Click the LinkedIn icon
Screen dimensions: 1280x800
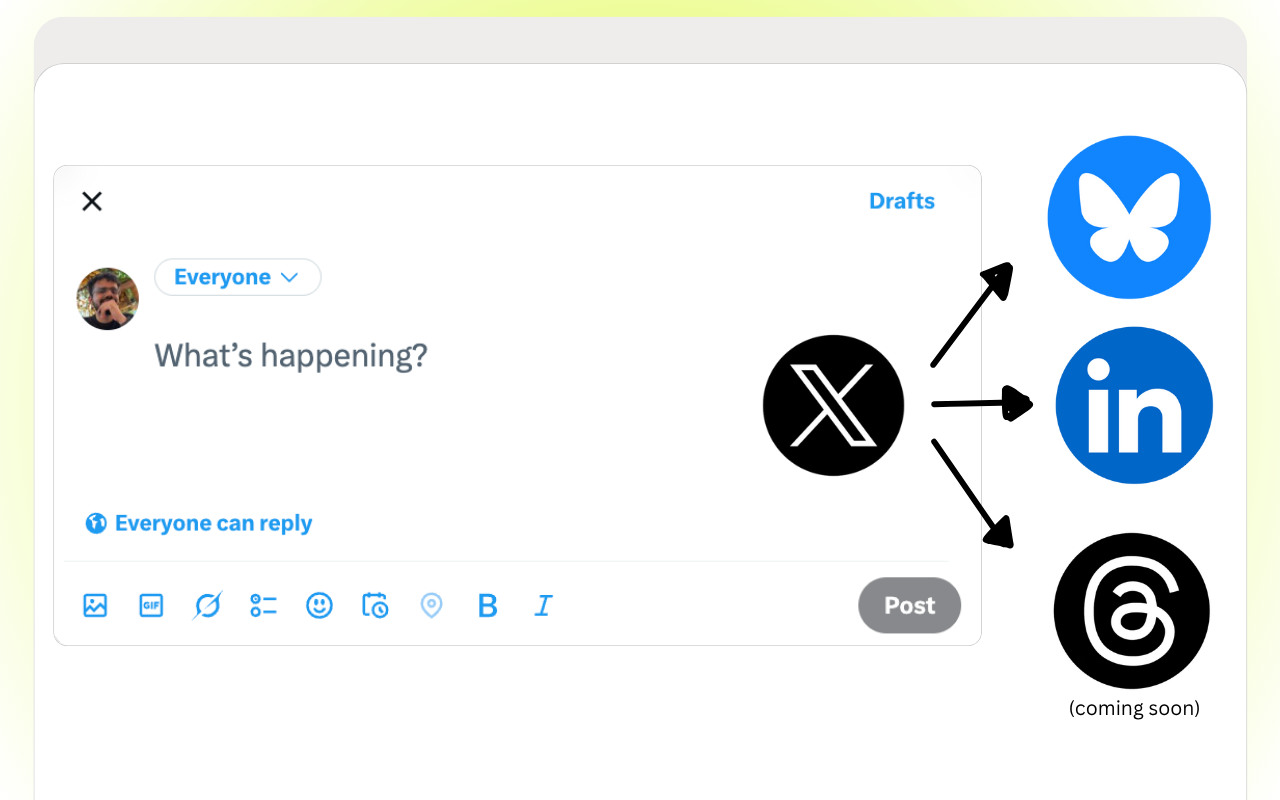[x=1133, y=405]
